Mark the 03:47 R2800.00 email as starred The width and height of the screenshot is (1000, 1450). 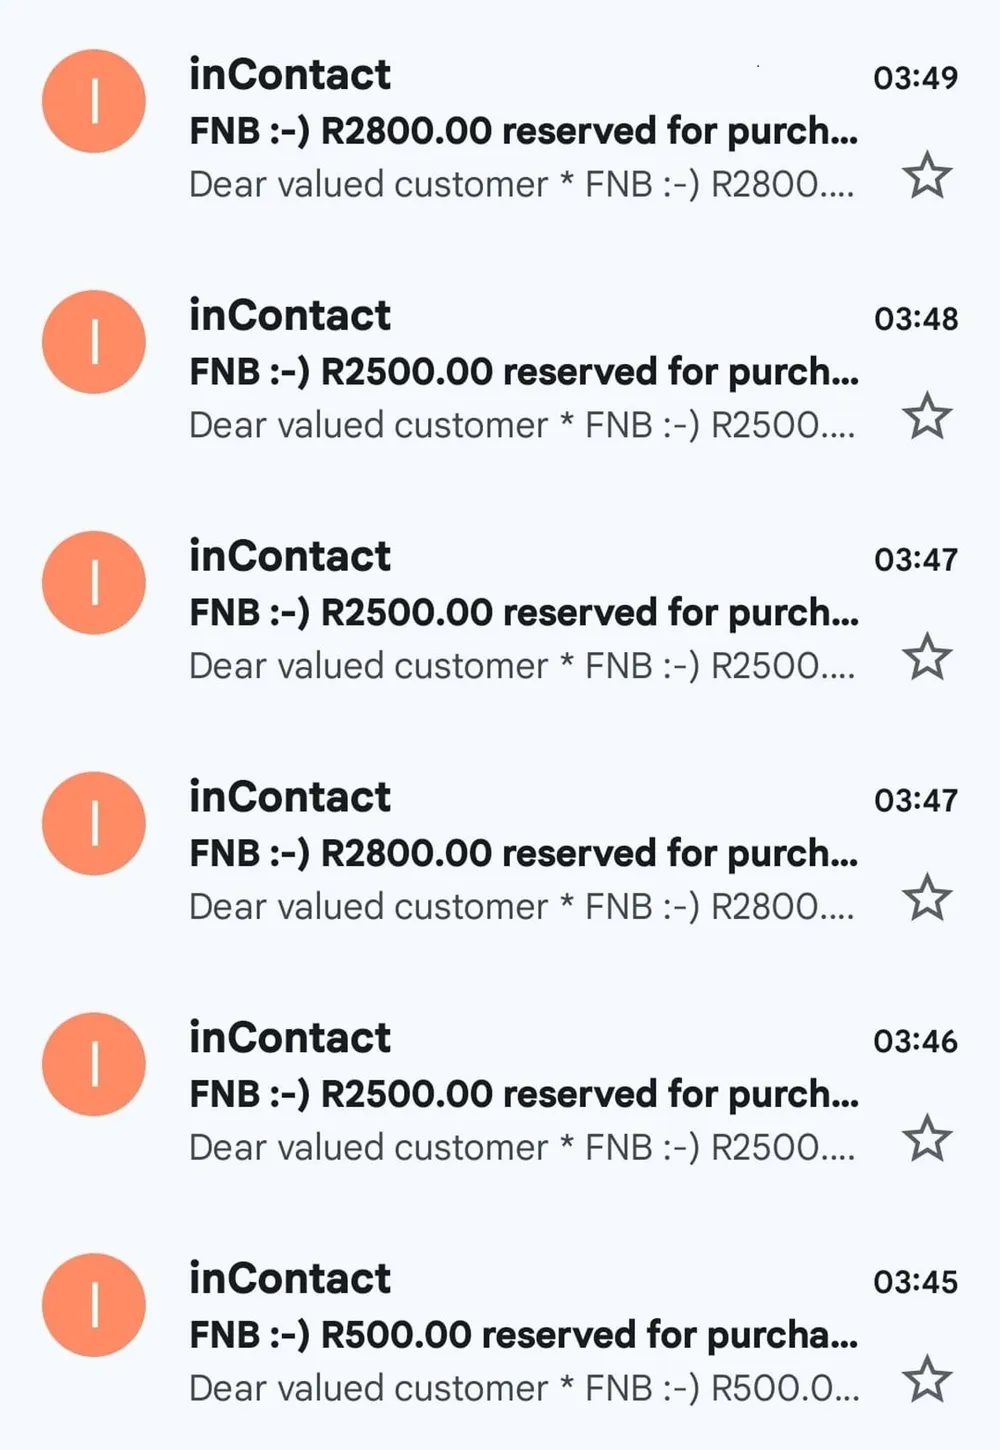tap(927, 898)
